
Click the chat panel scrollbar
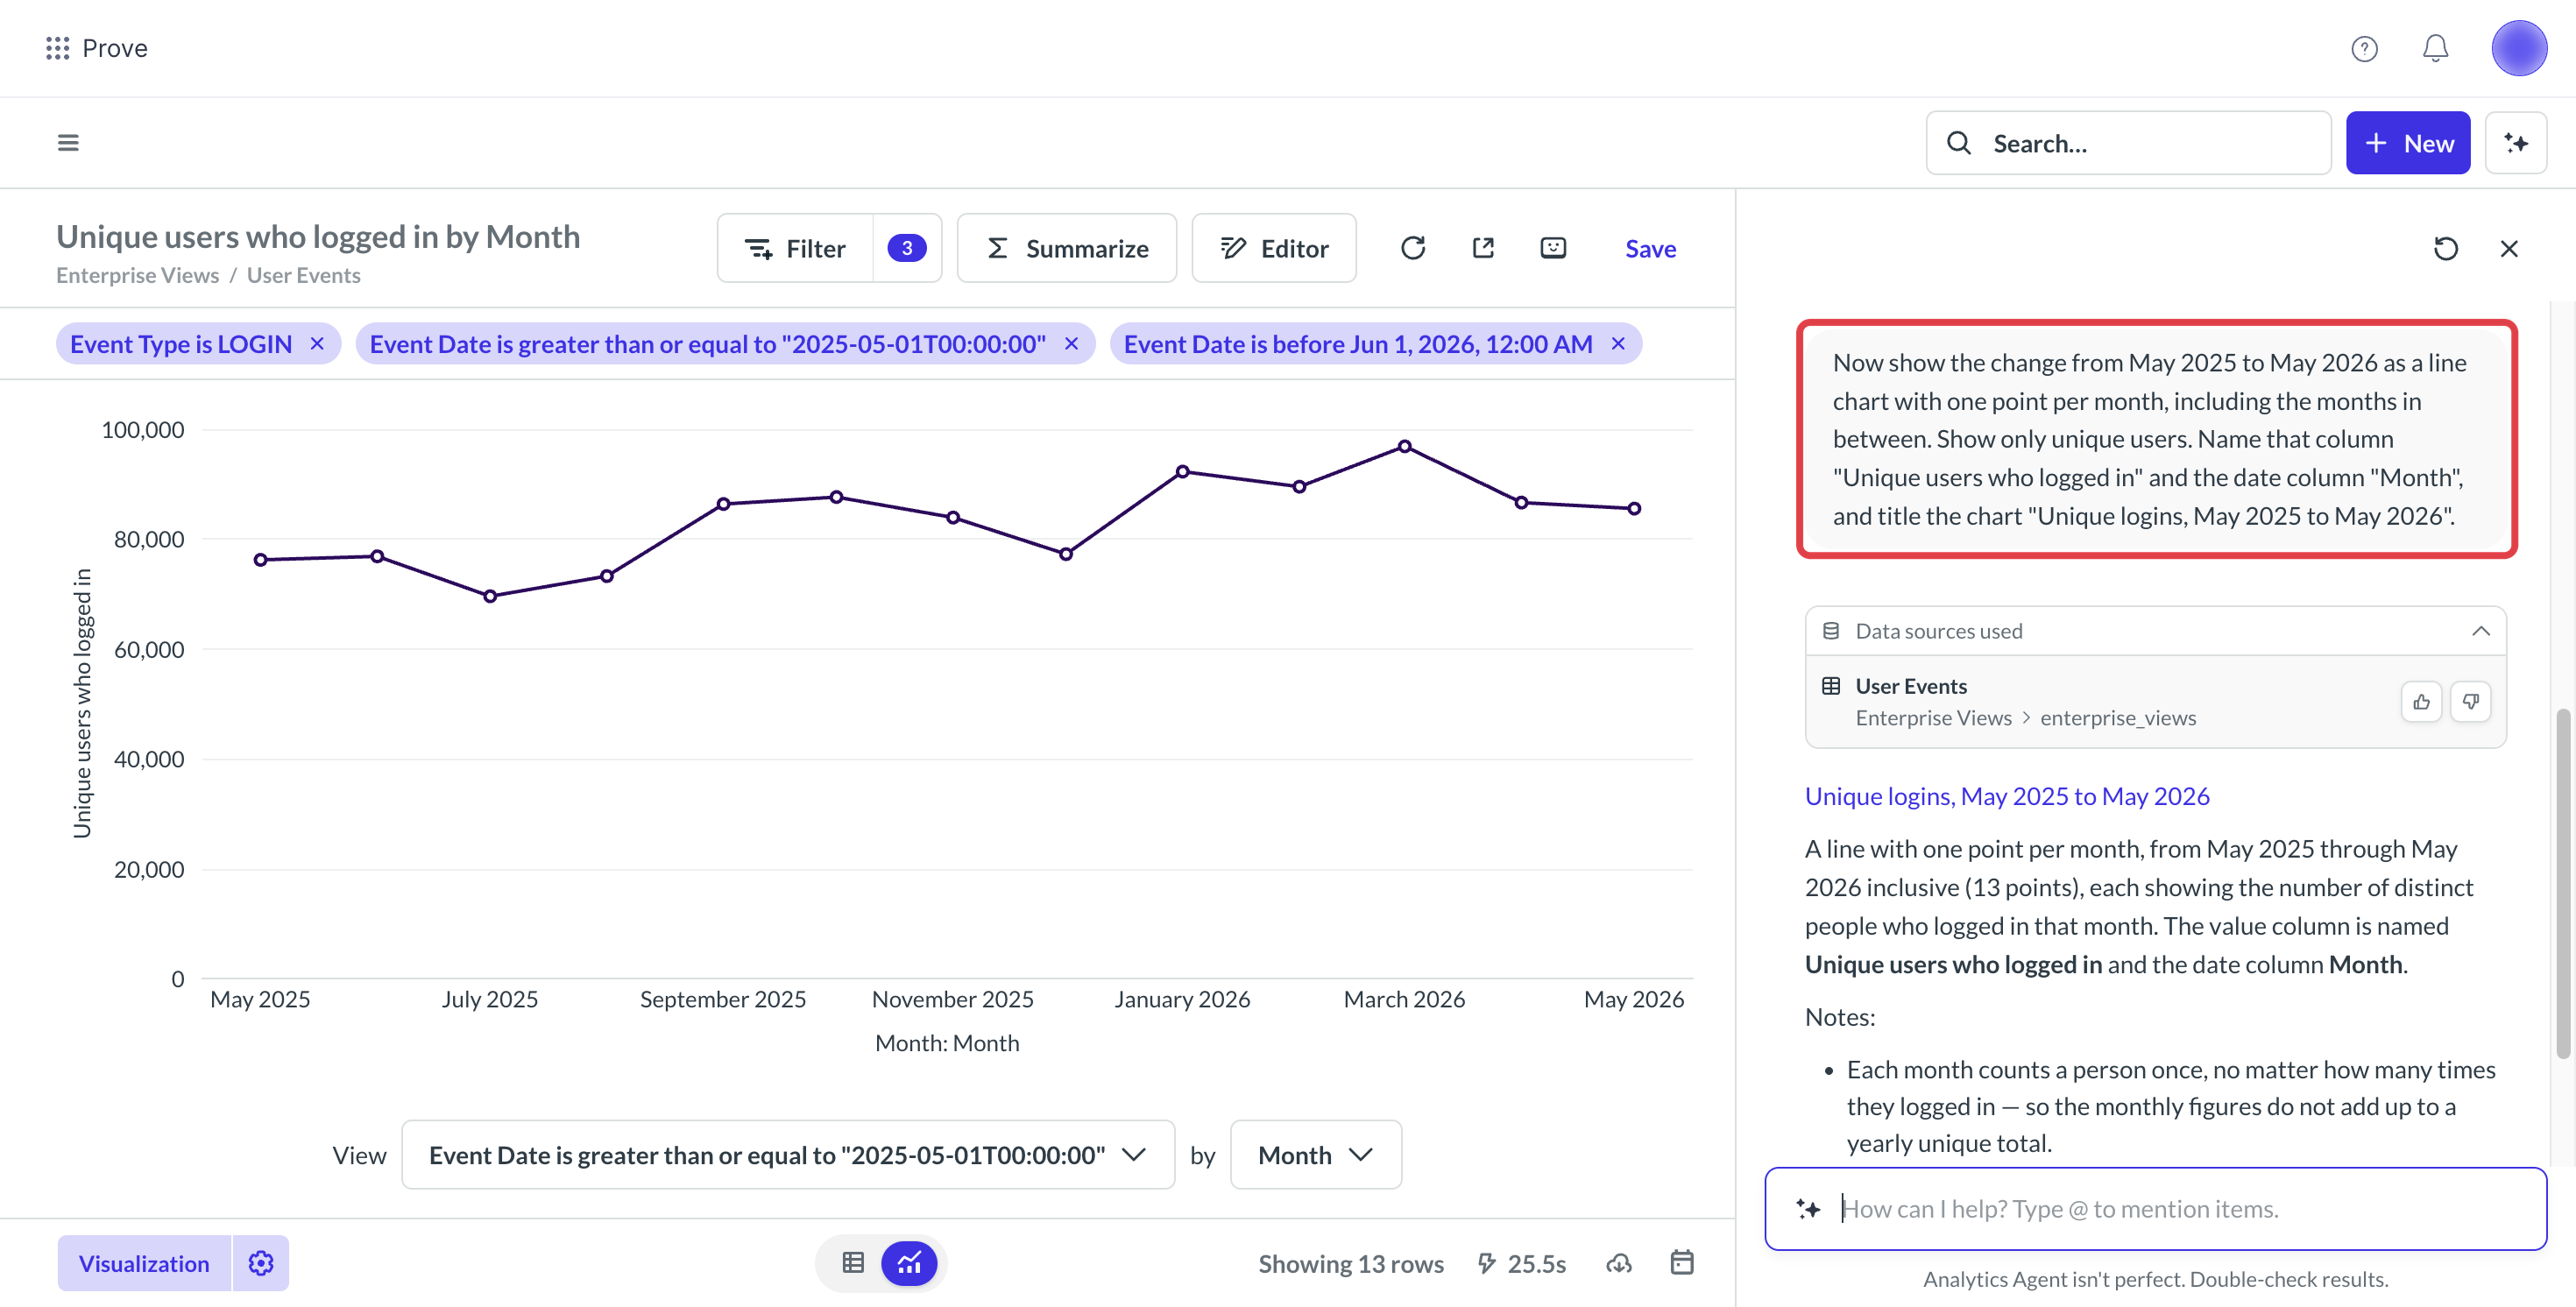(2562, 883)
